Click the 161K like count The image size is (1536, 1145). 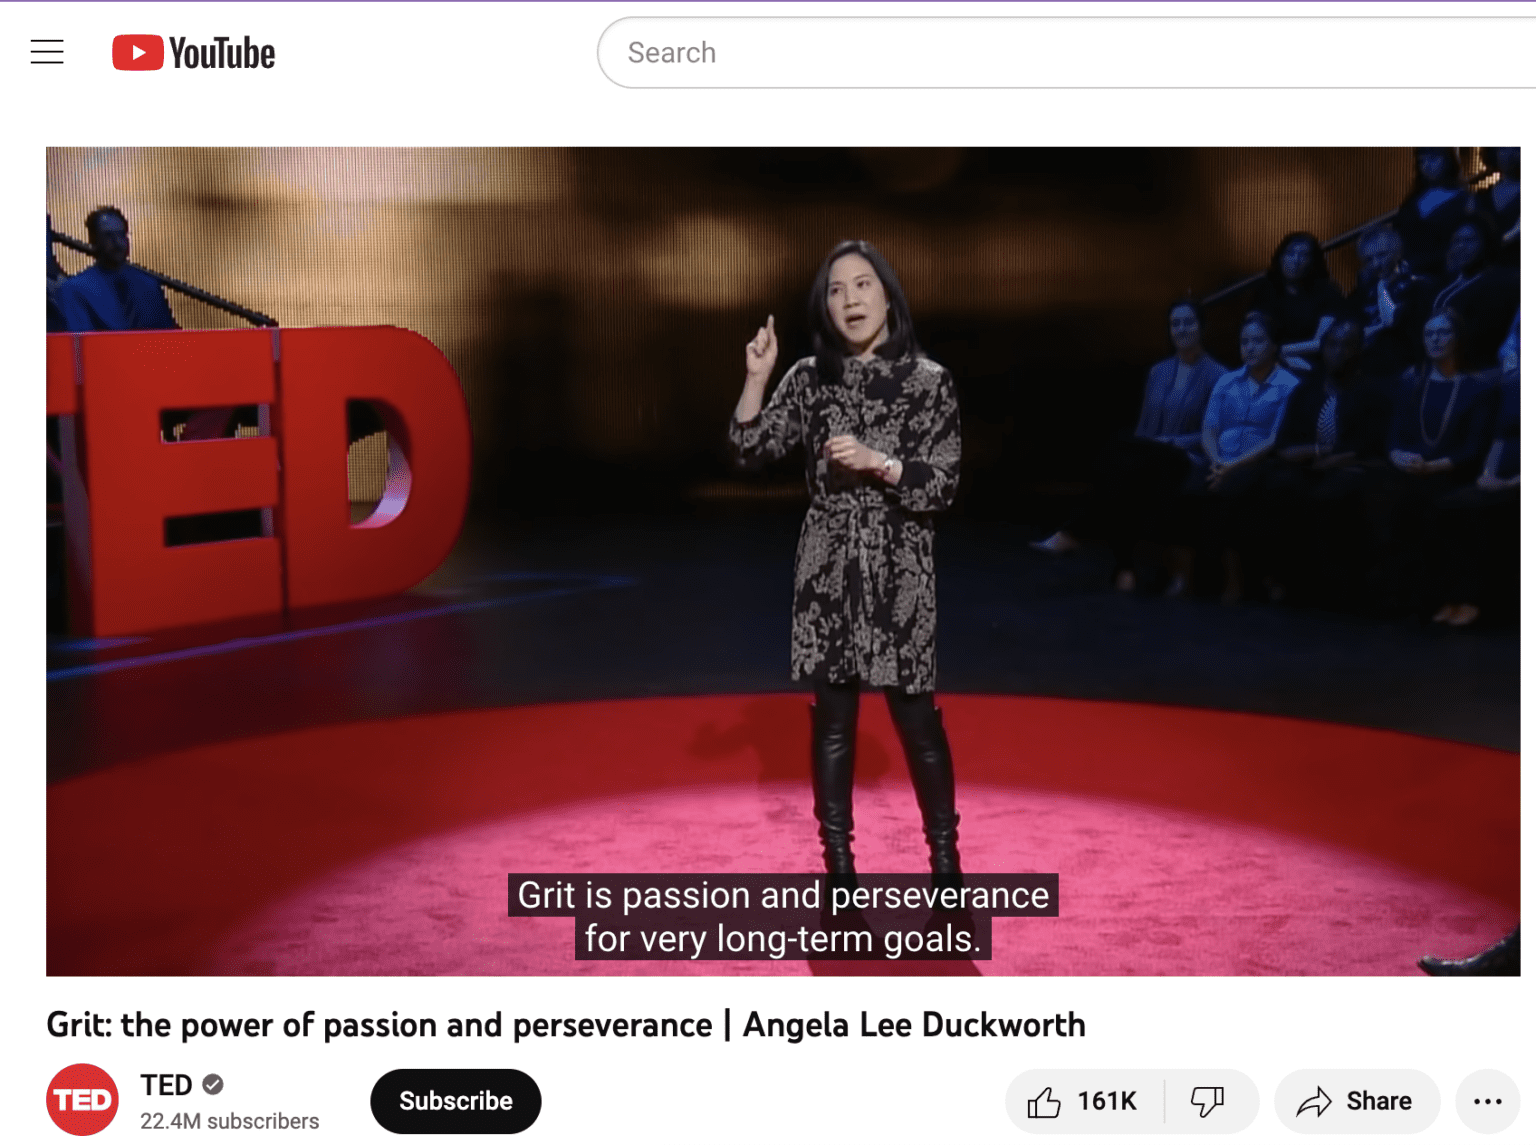1106,1102
